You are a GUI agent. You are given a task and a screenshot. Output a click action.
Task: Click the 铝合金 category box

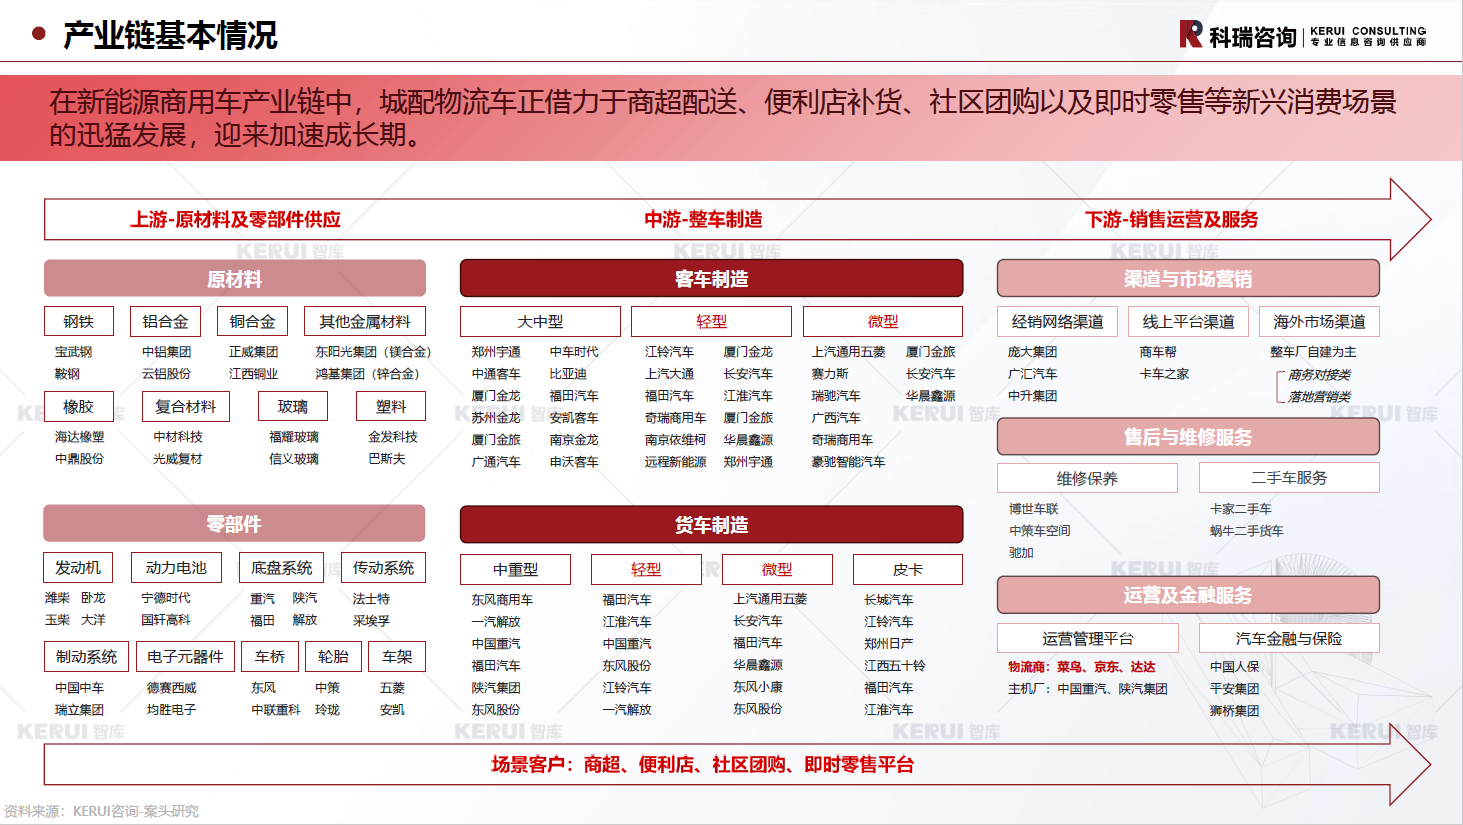[x=166, y=321]
